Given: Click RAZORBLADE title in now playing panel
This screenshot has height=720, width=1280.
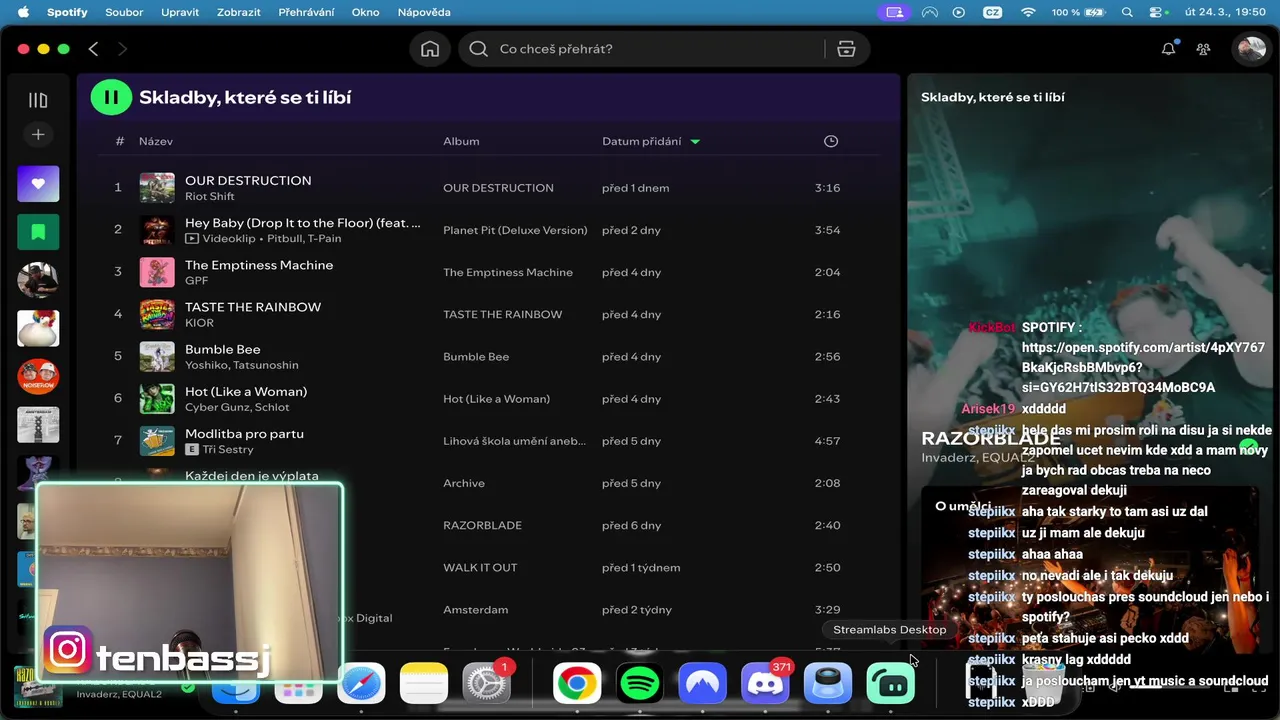Looking at the screenshot, I should coord(991,438).
